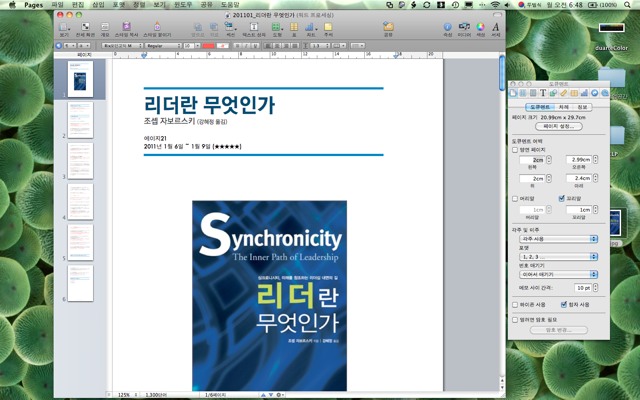Select the Graphic inspector icon
The width and height of the screenshot is (640, 400).
[x=553, y=93]
